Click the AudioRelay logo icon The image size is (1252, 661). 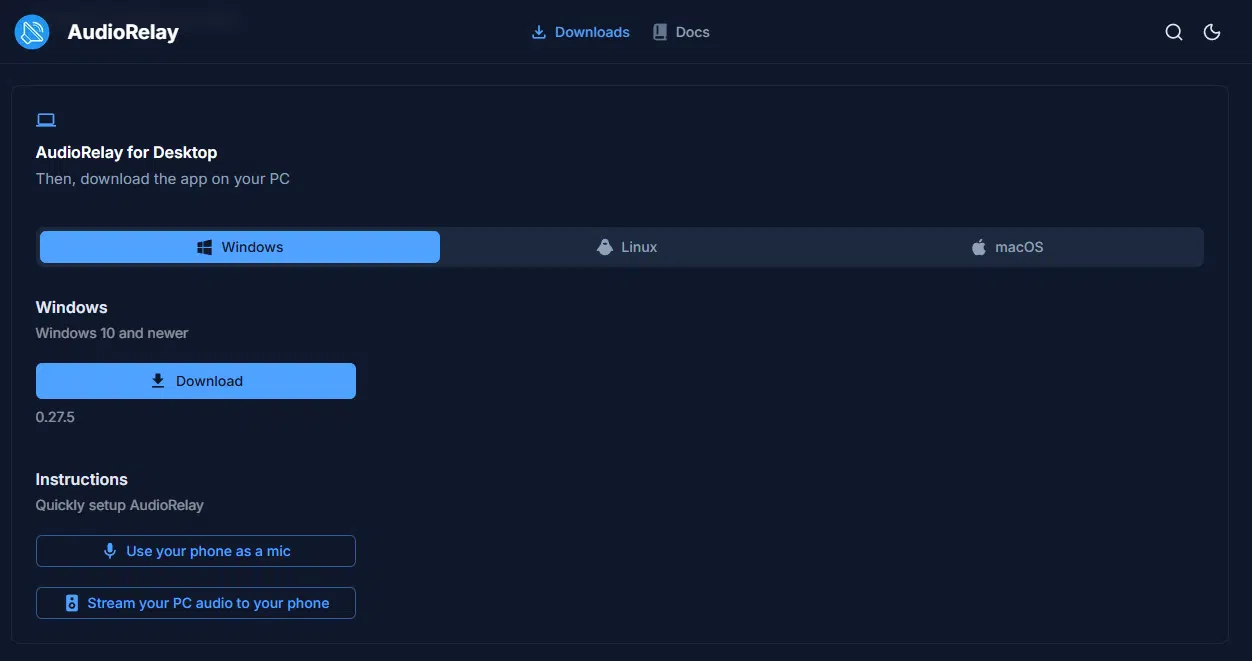pos(32,32)
